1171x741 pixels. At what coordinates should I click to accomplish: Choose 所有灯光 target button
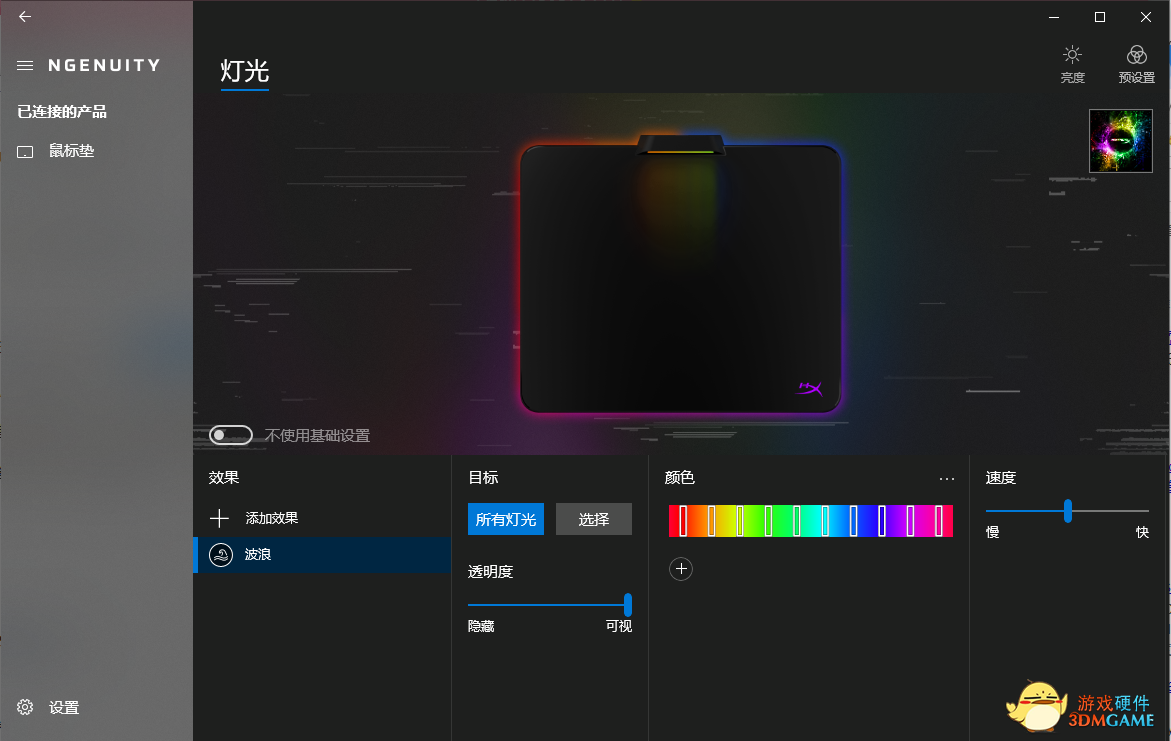click(x=506, y=519)
